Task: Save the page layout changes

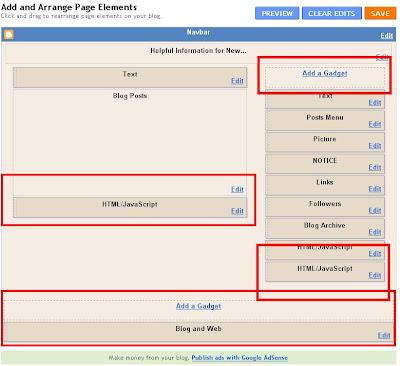Action: 380,14
